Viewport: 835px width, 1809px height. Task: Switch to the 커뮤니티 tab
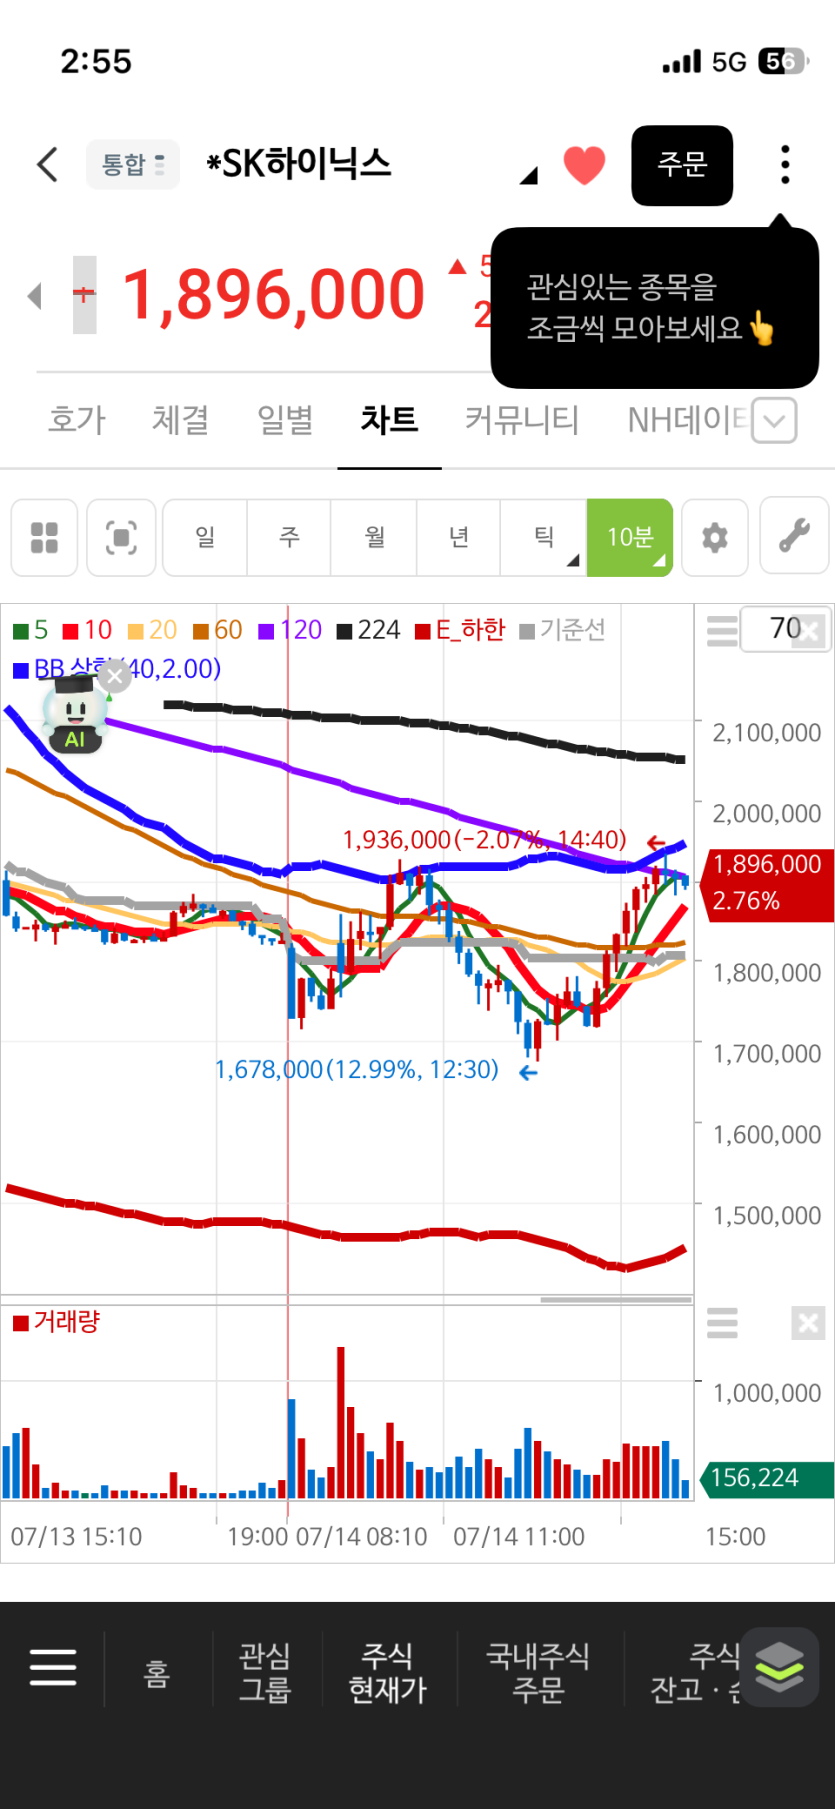(x=521, y=419)
